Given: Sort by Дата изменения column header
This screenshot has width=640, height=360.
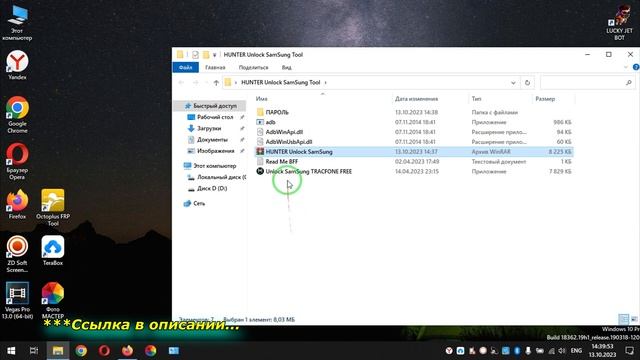Looking at the screenshot, I should tap(416, 99).
